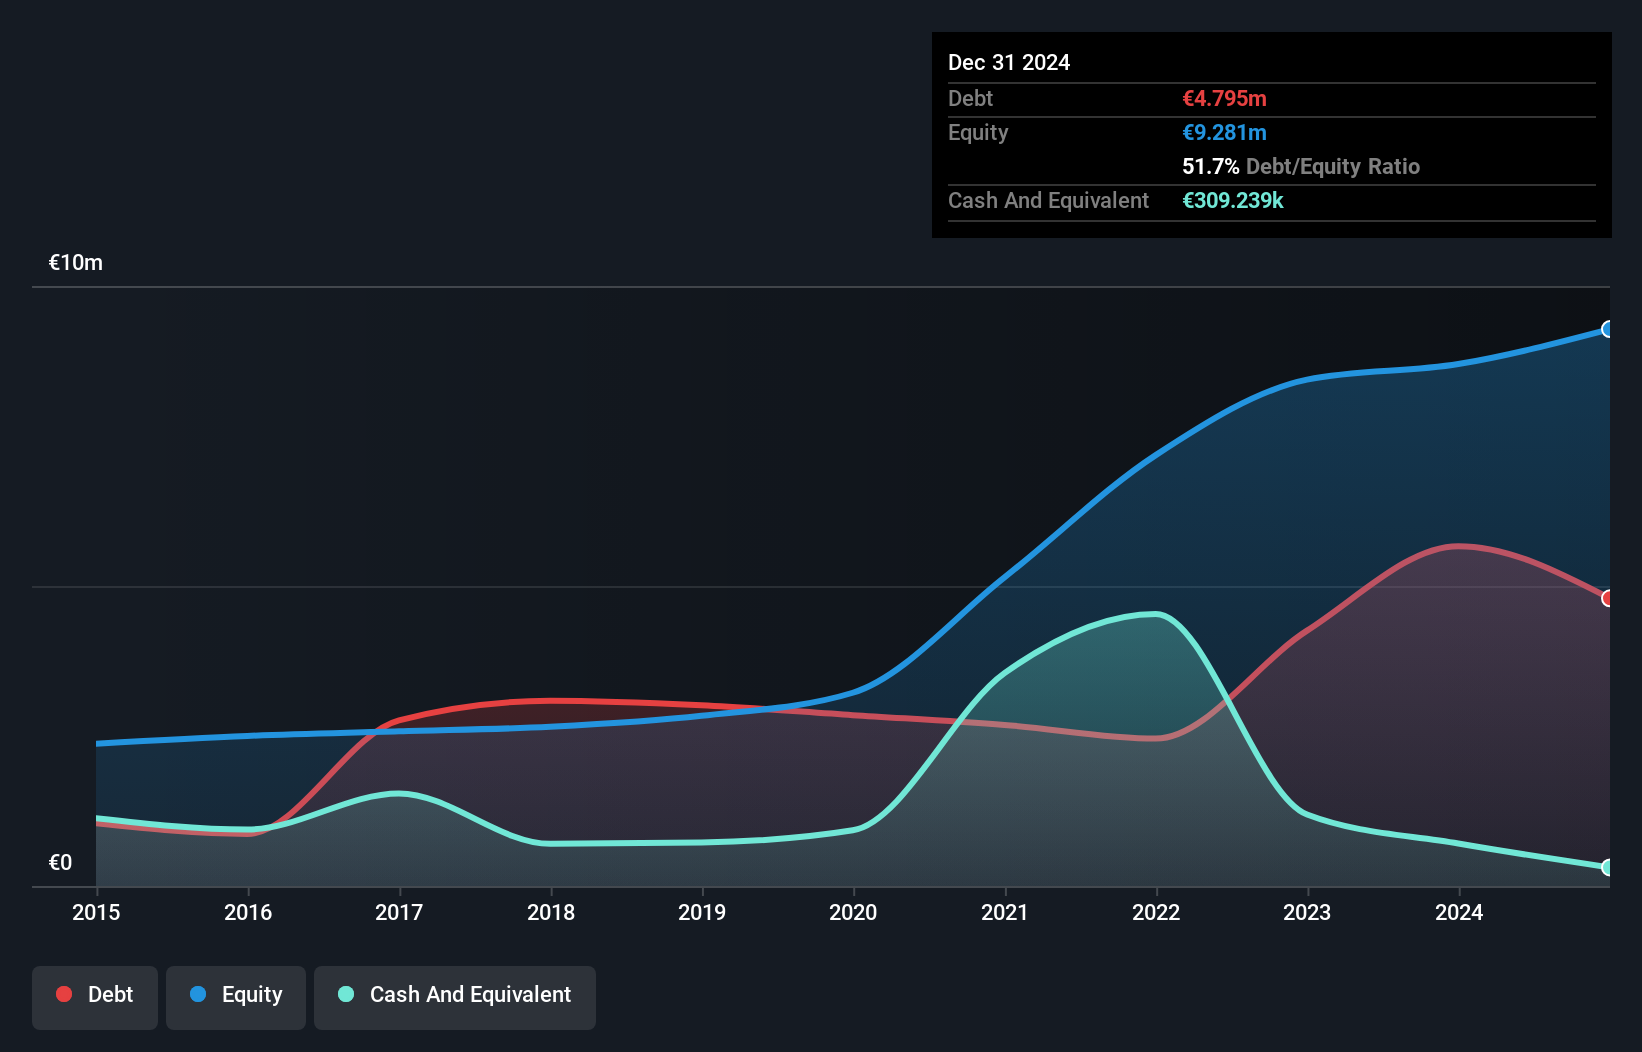The image size is (1642, 1052).
Task: Toggle the Debt series visibility
Action: coord(95,995)
